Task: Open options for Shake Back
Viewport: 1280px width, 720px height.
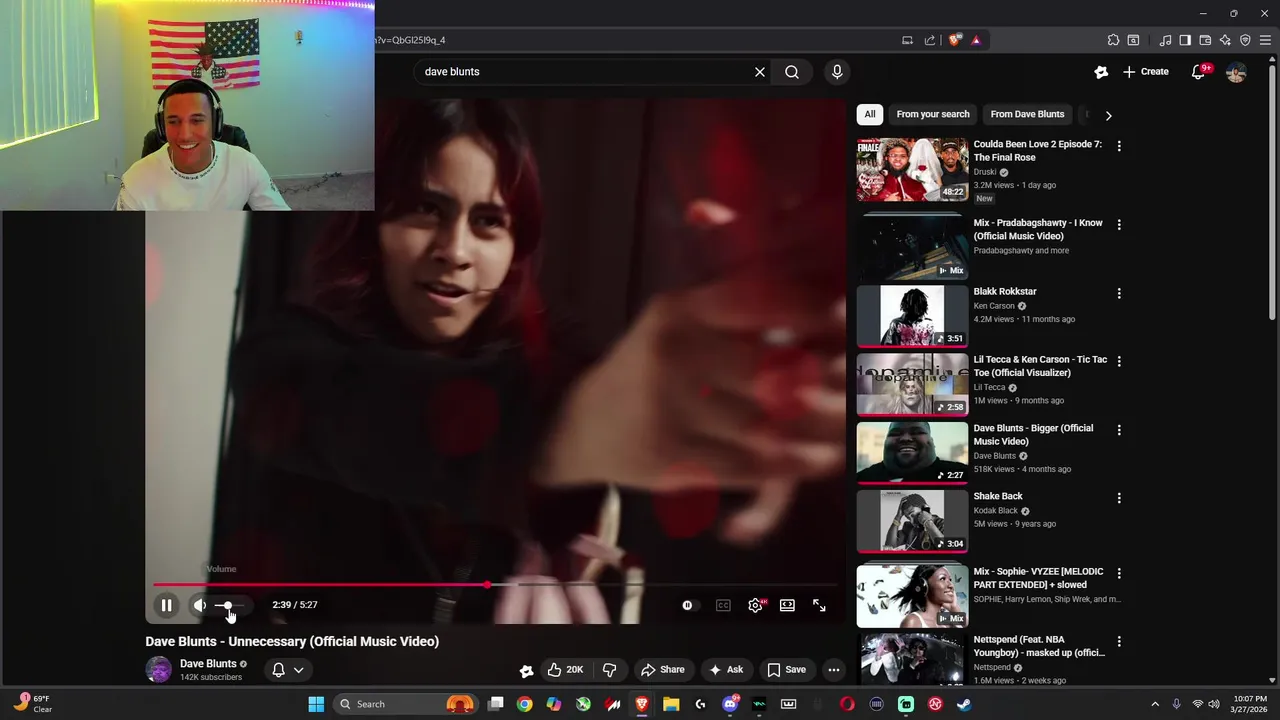Action: 1119,498
